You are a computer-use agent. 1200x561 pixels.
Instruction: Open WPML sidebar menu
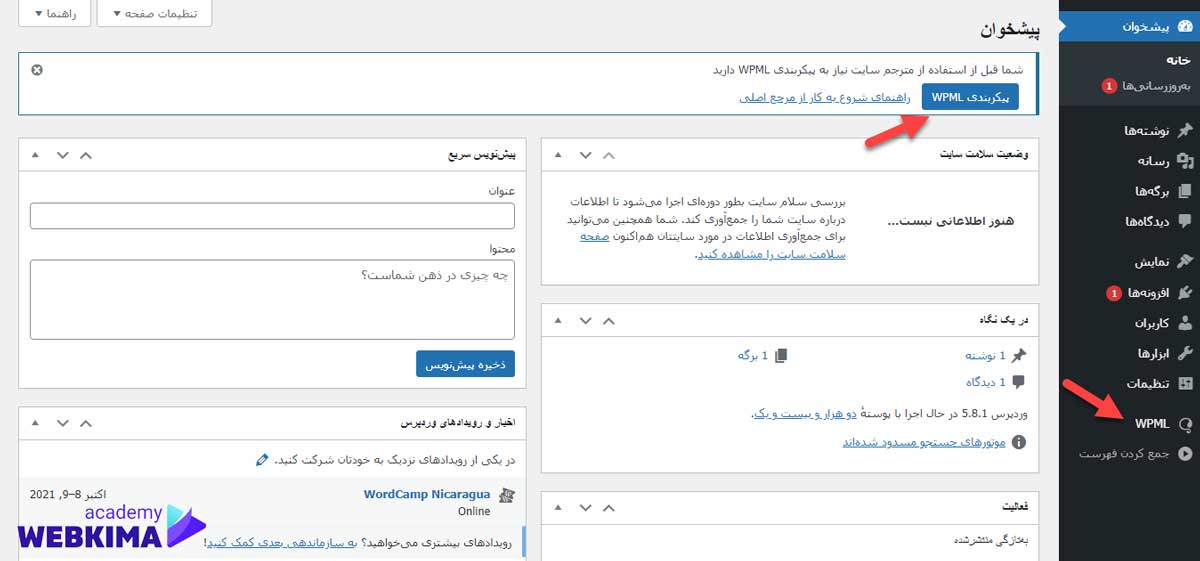tap(1152, 423)
